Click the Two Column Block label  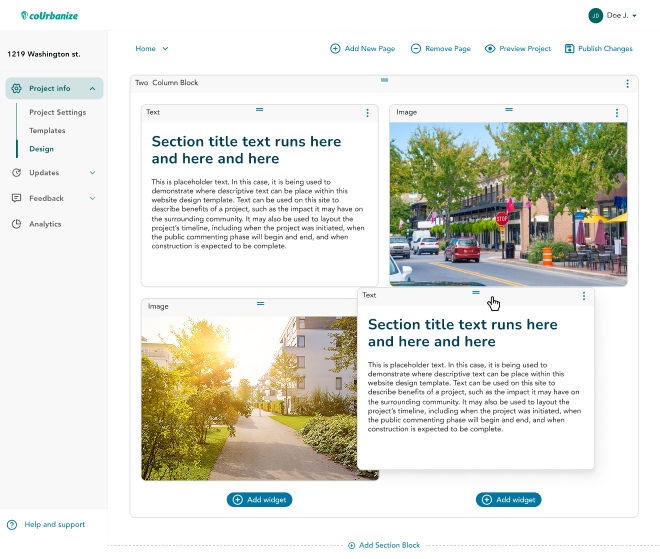(167, 83)
